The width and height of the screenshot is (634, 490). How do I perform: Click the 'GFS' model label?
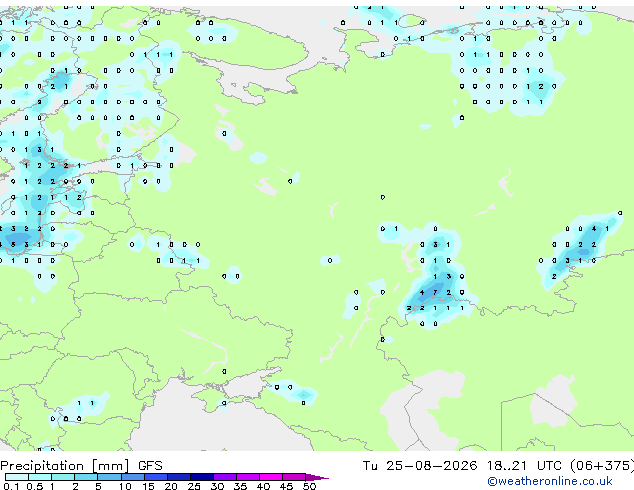150,466
